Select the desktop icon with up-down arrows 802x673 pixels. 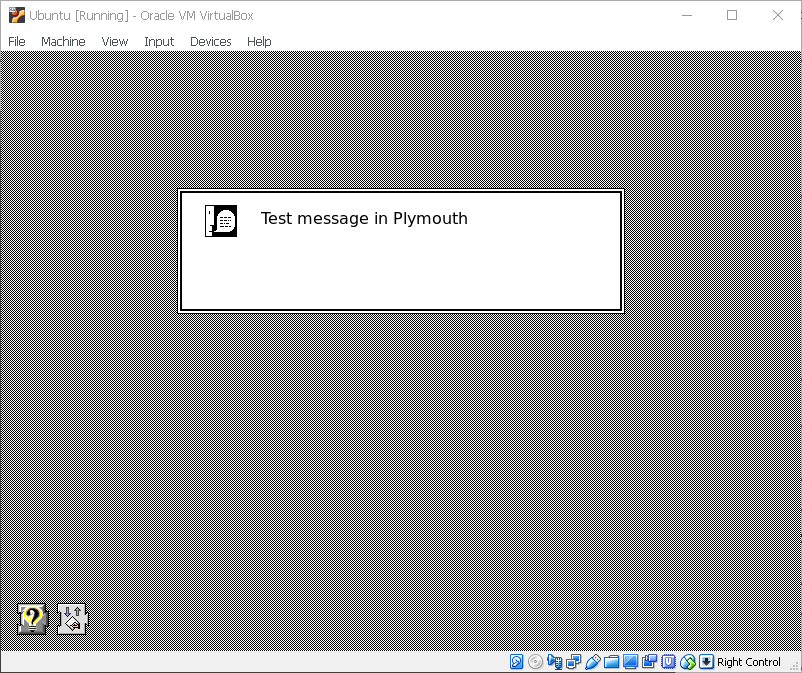[71, 619]
